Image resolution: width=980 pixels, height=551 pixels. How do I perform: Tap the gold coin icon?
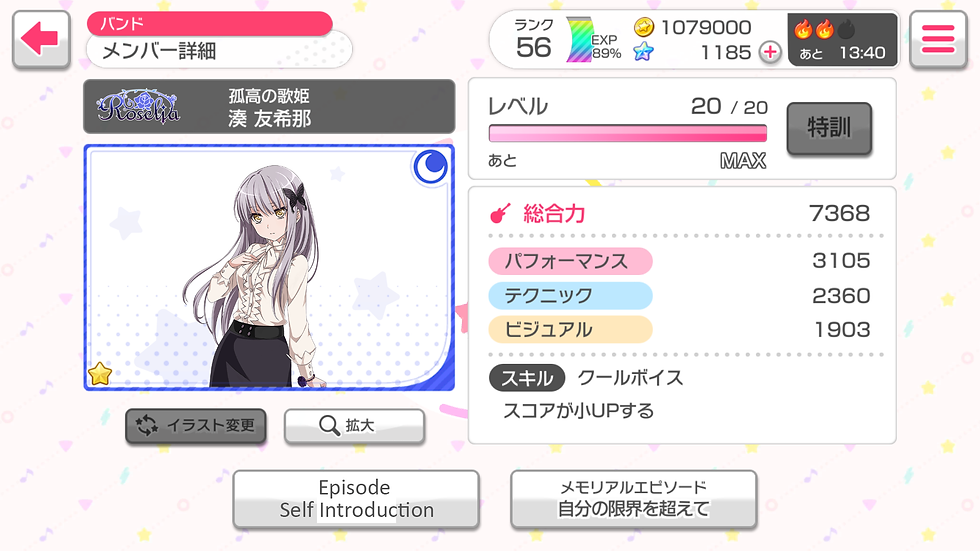click(644, 27)
